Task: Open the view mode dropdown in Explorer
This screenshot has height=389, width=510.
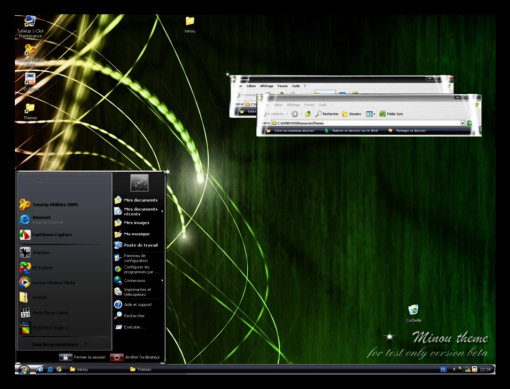Action: pyautogui.click(x=370, y=114)
